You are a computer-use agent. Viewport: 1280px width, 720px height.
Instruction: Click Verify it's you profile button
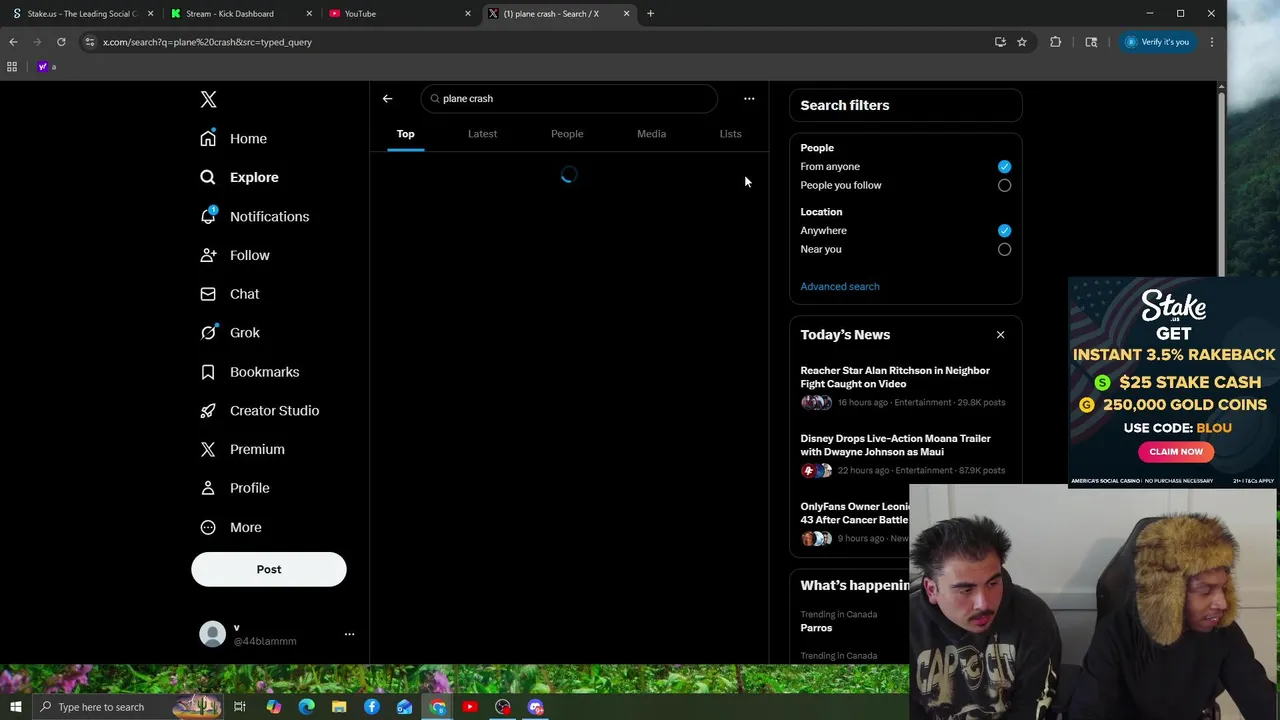[x=1156, y=42]
